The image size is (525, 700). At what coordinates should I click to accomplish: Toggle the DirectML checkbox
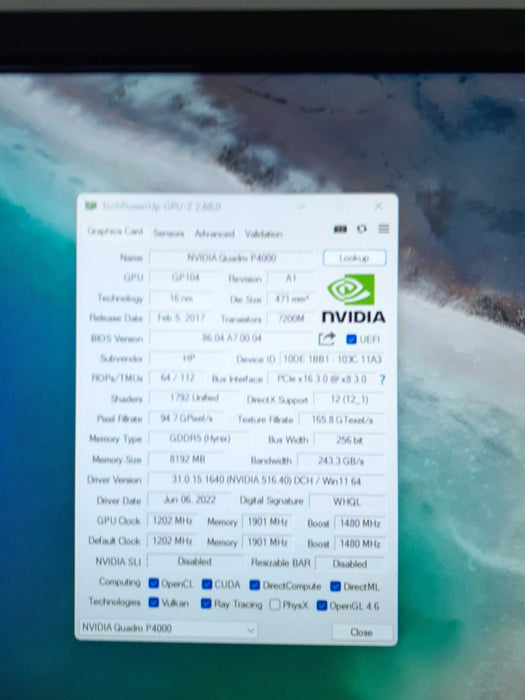(335, 586)
